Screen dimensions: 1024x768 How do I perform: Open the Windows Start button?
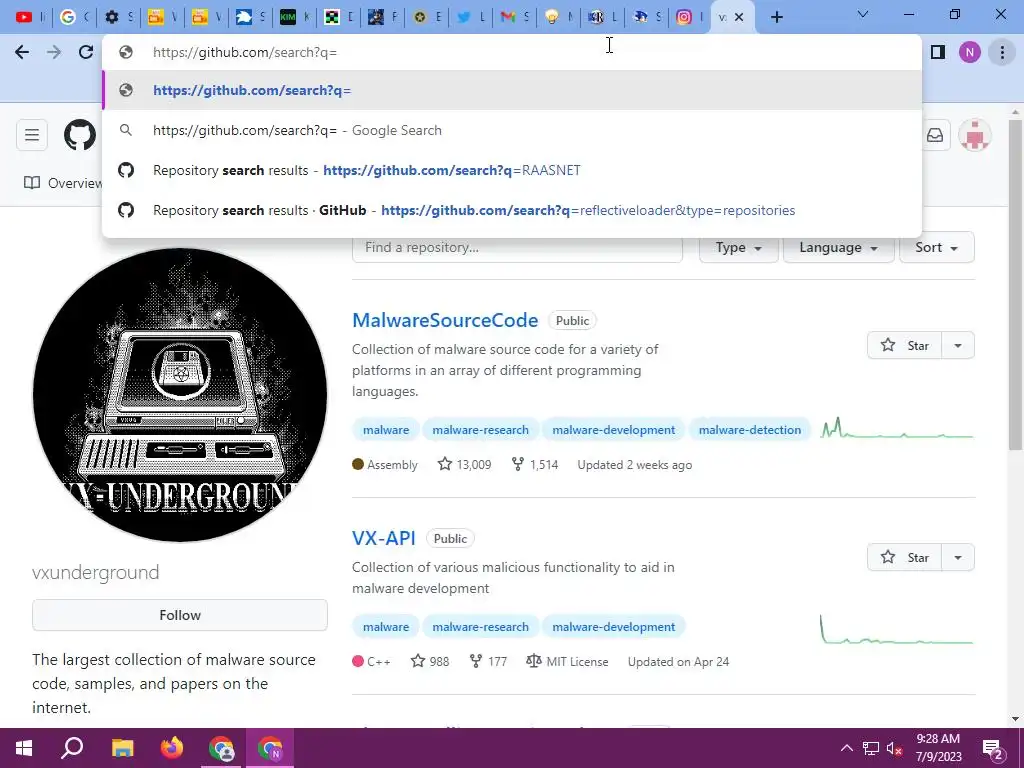point(24,748)
